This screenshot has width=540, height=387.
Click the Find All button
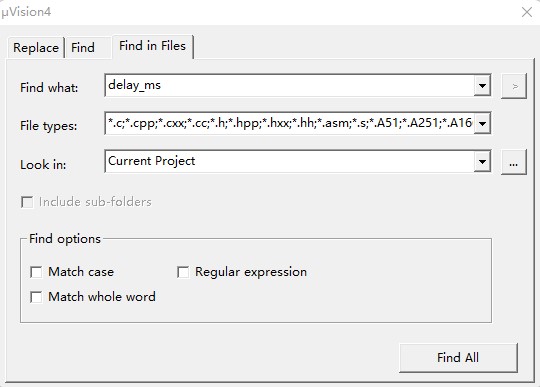pos(458,358)
